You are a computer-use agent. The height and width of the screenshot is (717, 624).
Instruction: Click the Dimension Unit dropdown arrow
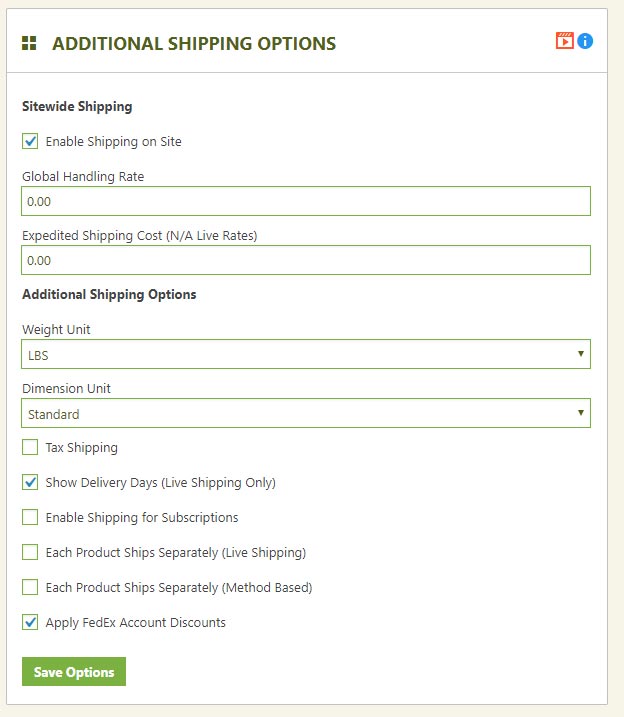(x=581, y=412)
